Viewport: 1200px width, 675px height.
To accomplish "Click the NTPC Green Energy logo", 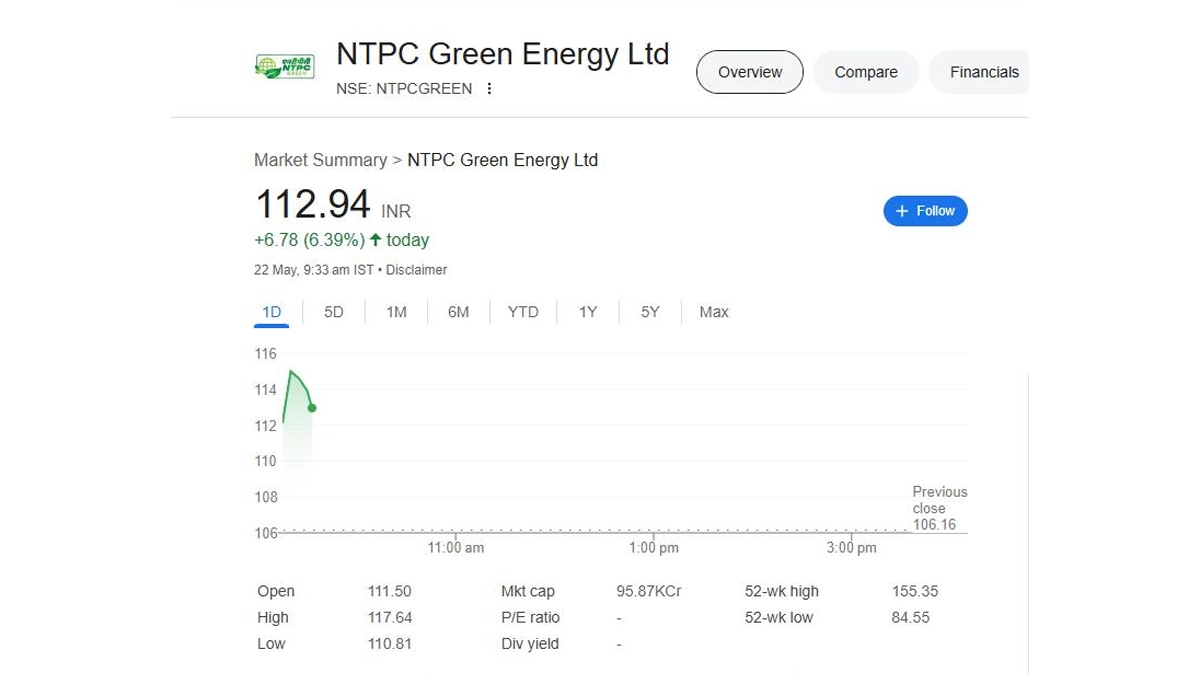I will coord(284,68).
